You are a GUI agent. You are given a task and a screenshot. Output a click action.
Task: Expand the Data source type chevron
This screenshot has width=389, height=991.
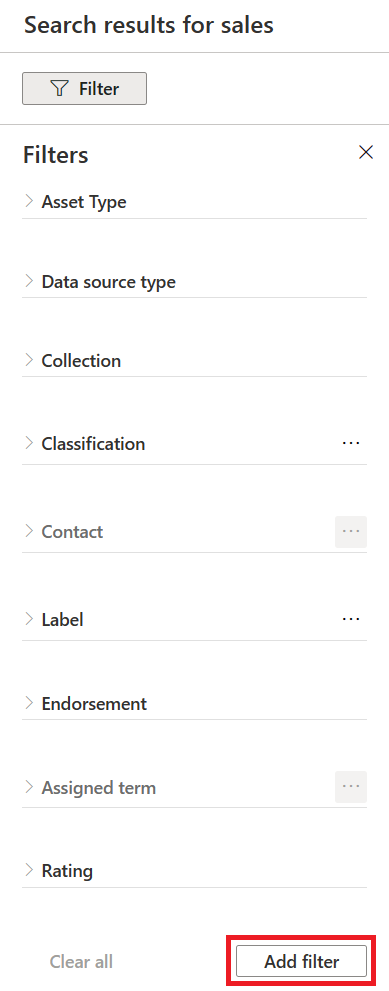(x=29, y=281)
